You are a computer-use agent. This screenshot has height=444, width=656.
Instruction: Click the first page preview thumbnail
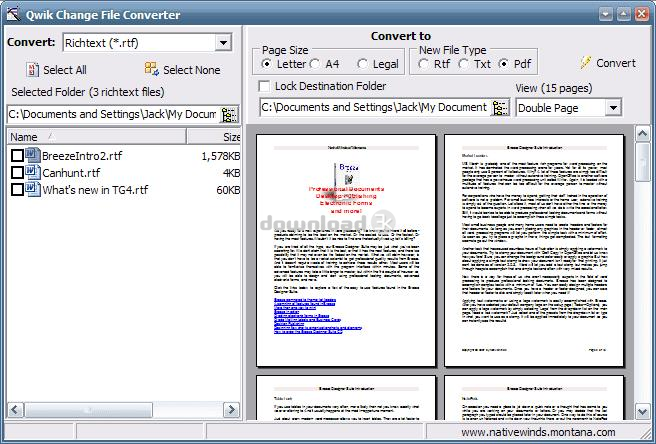click(344, 250)
